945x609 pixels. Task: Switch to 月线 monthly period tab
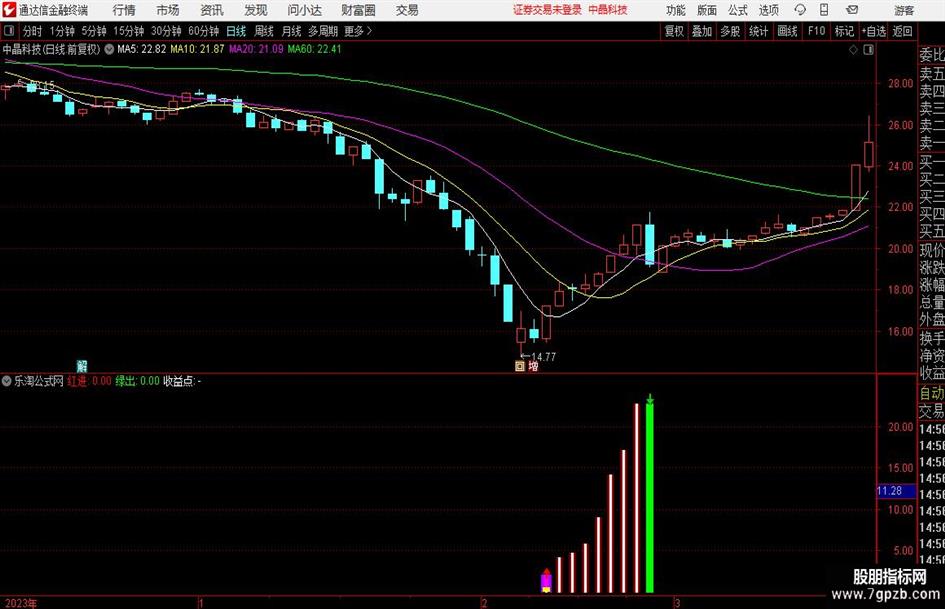291,31
